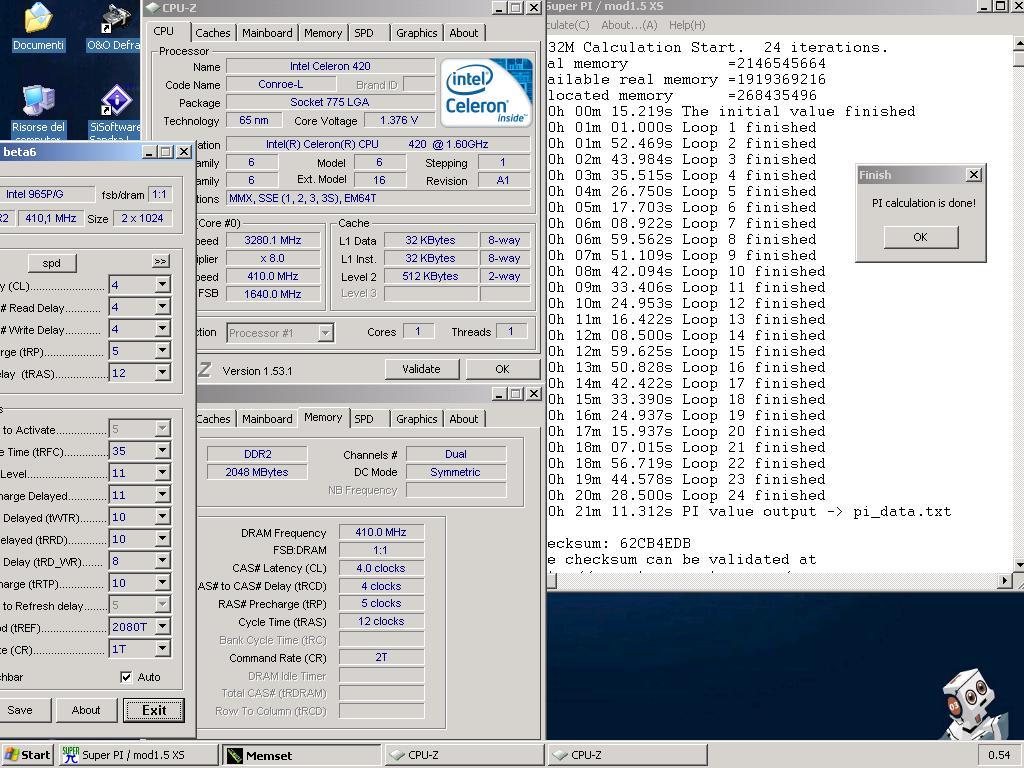Viewport: 1024px width, 768px height.
Task: Open the tRFC value 35 dropdown
Action: coord(163,451)
